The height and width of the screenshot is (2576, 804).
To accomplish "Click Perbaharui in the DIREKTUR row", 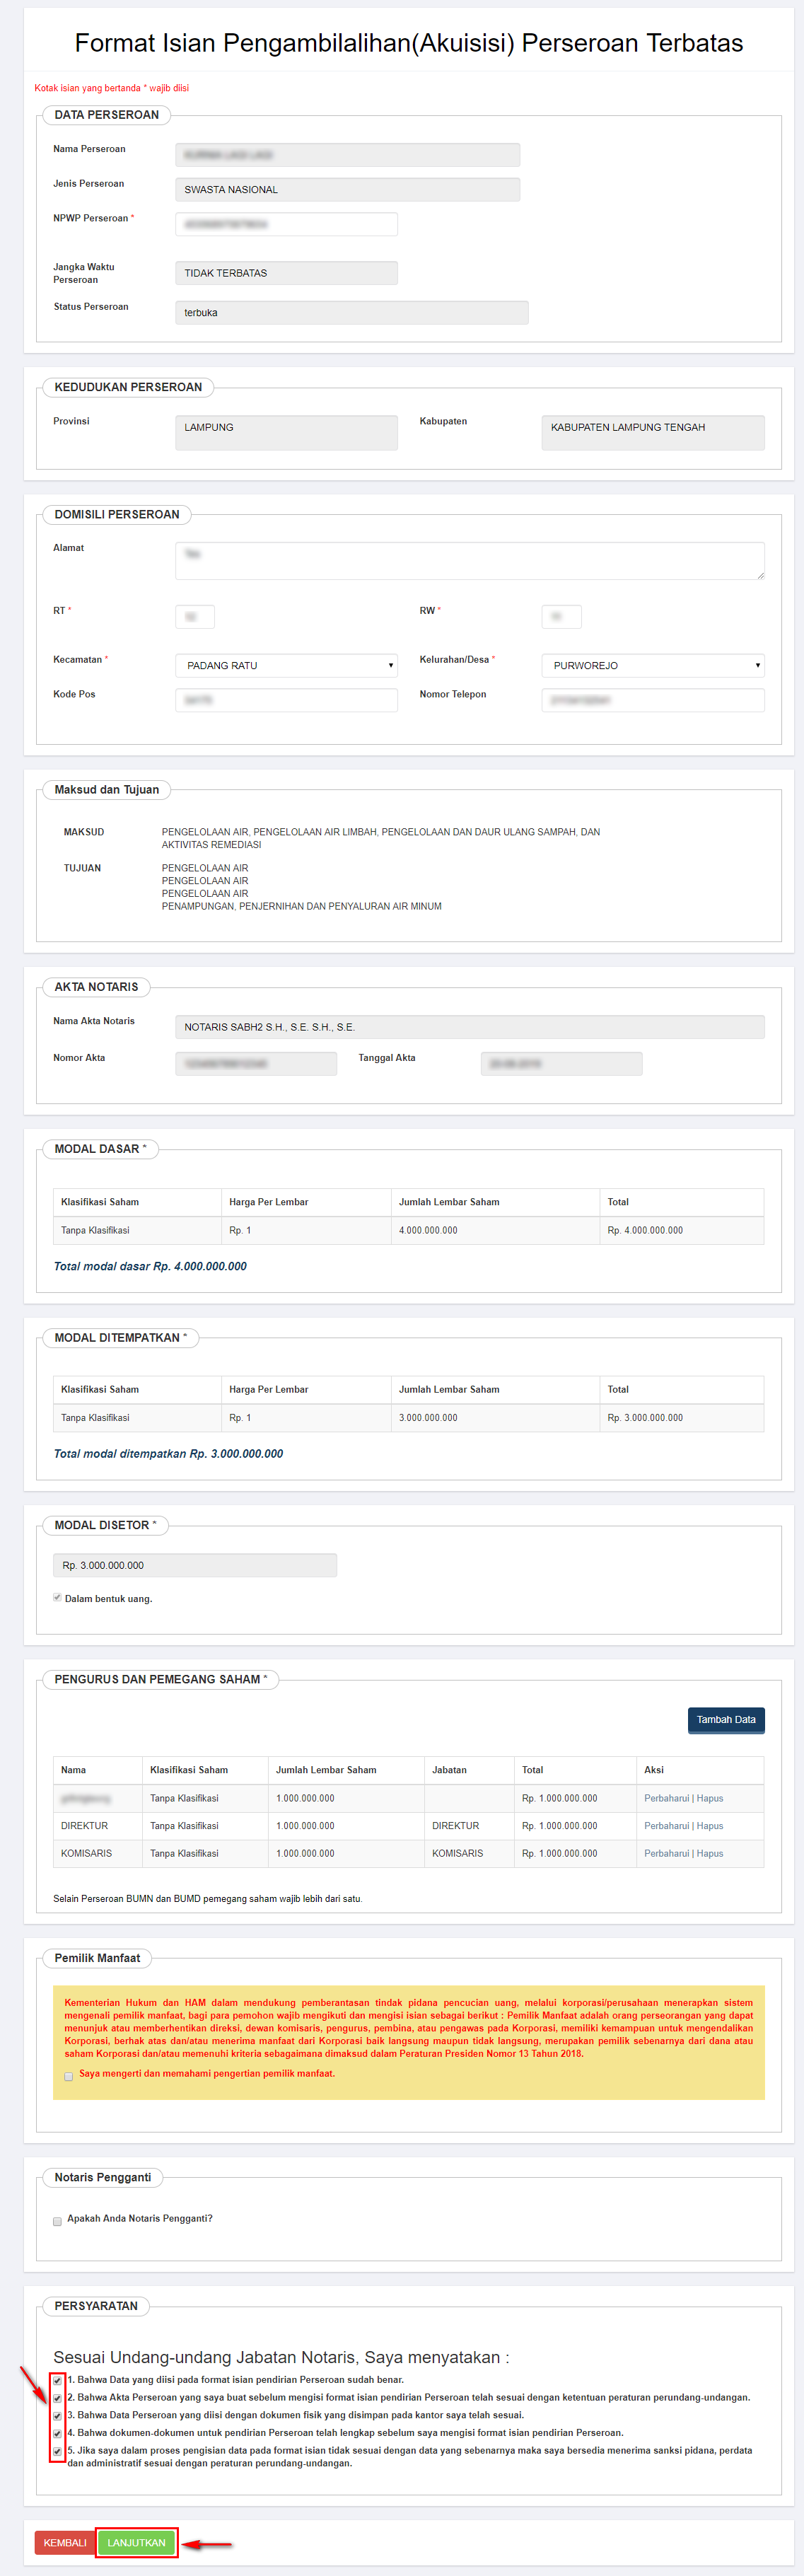I will tap(666, 1826).
